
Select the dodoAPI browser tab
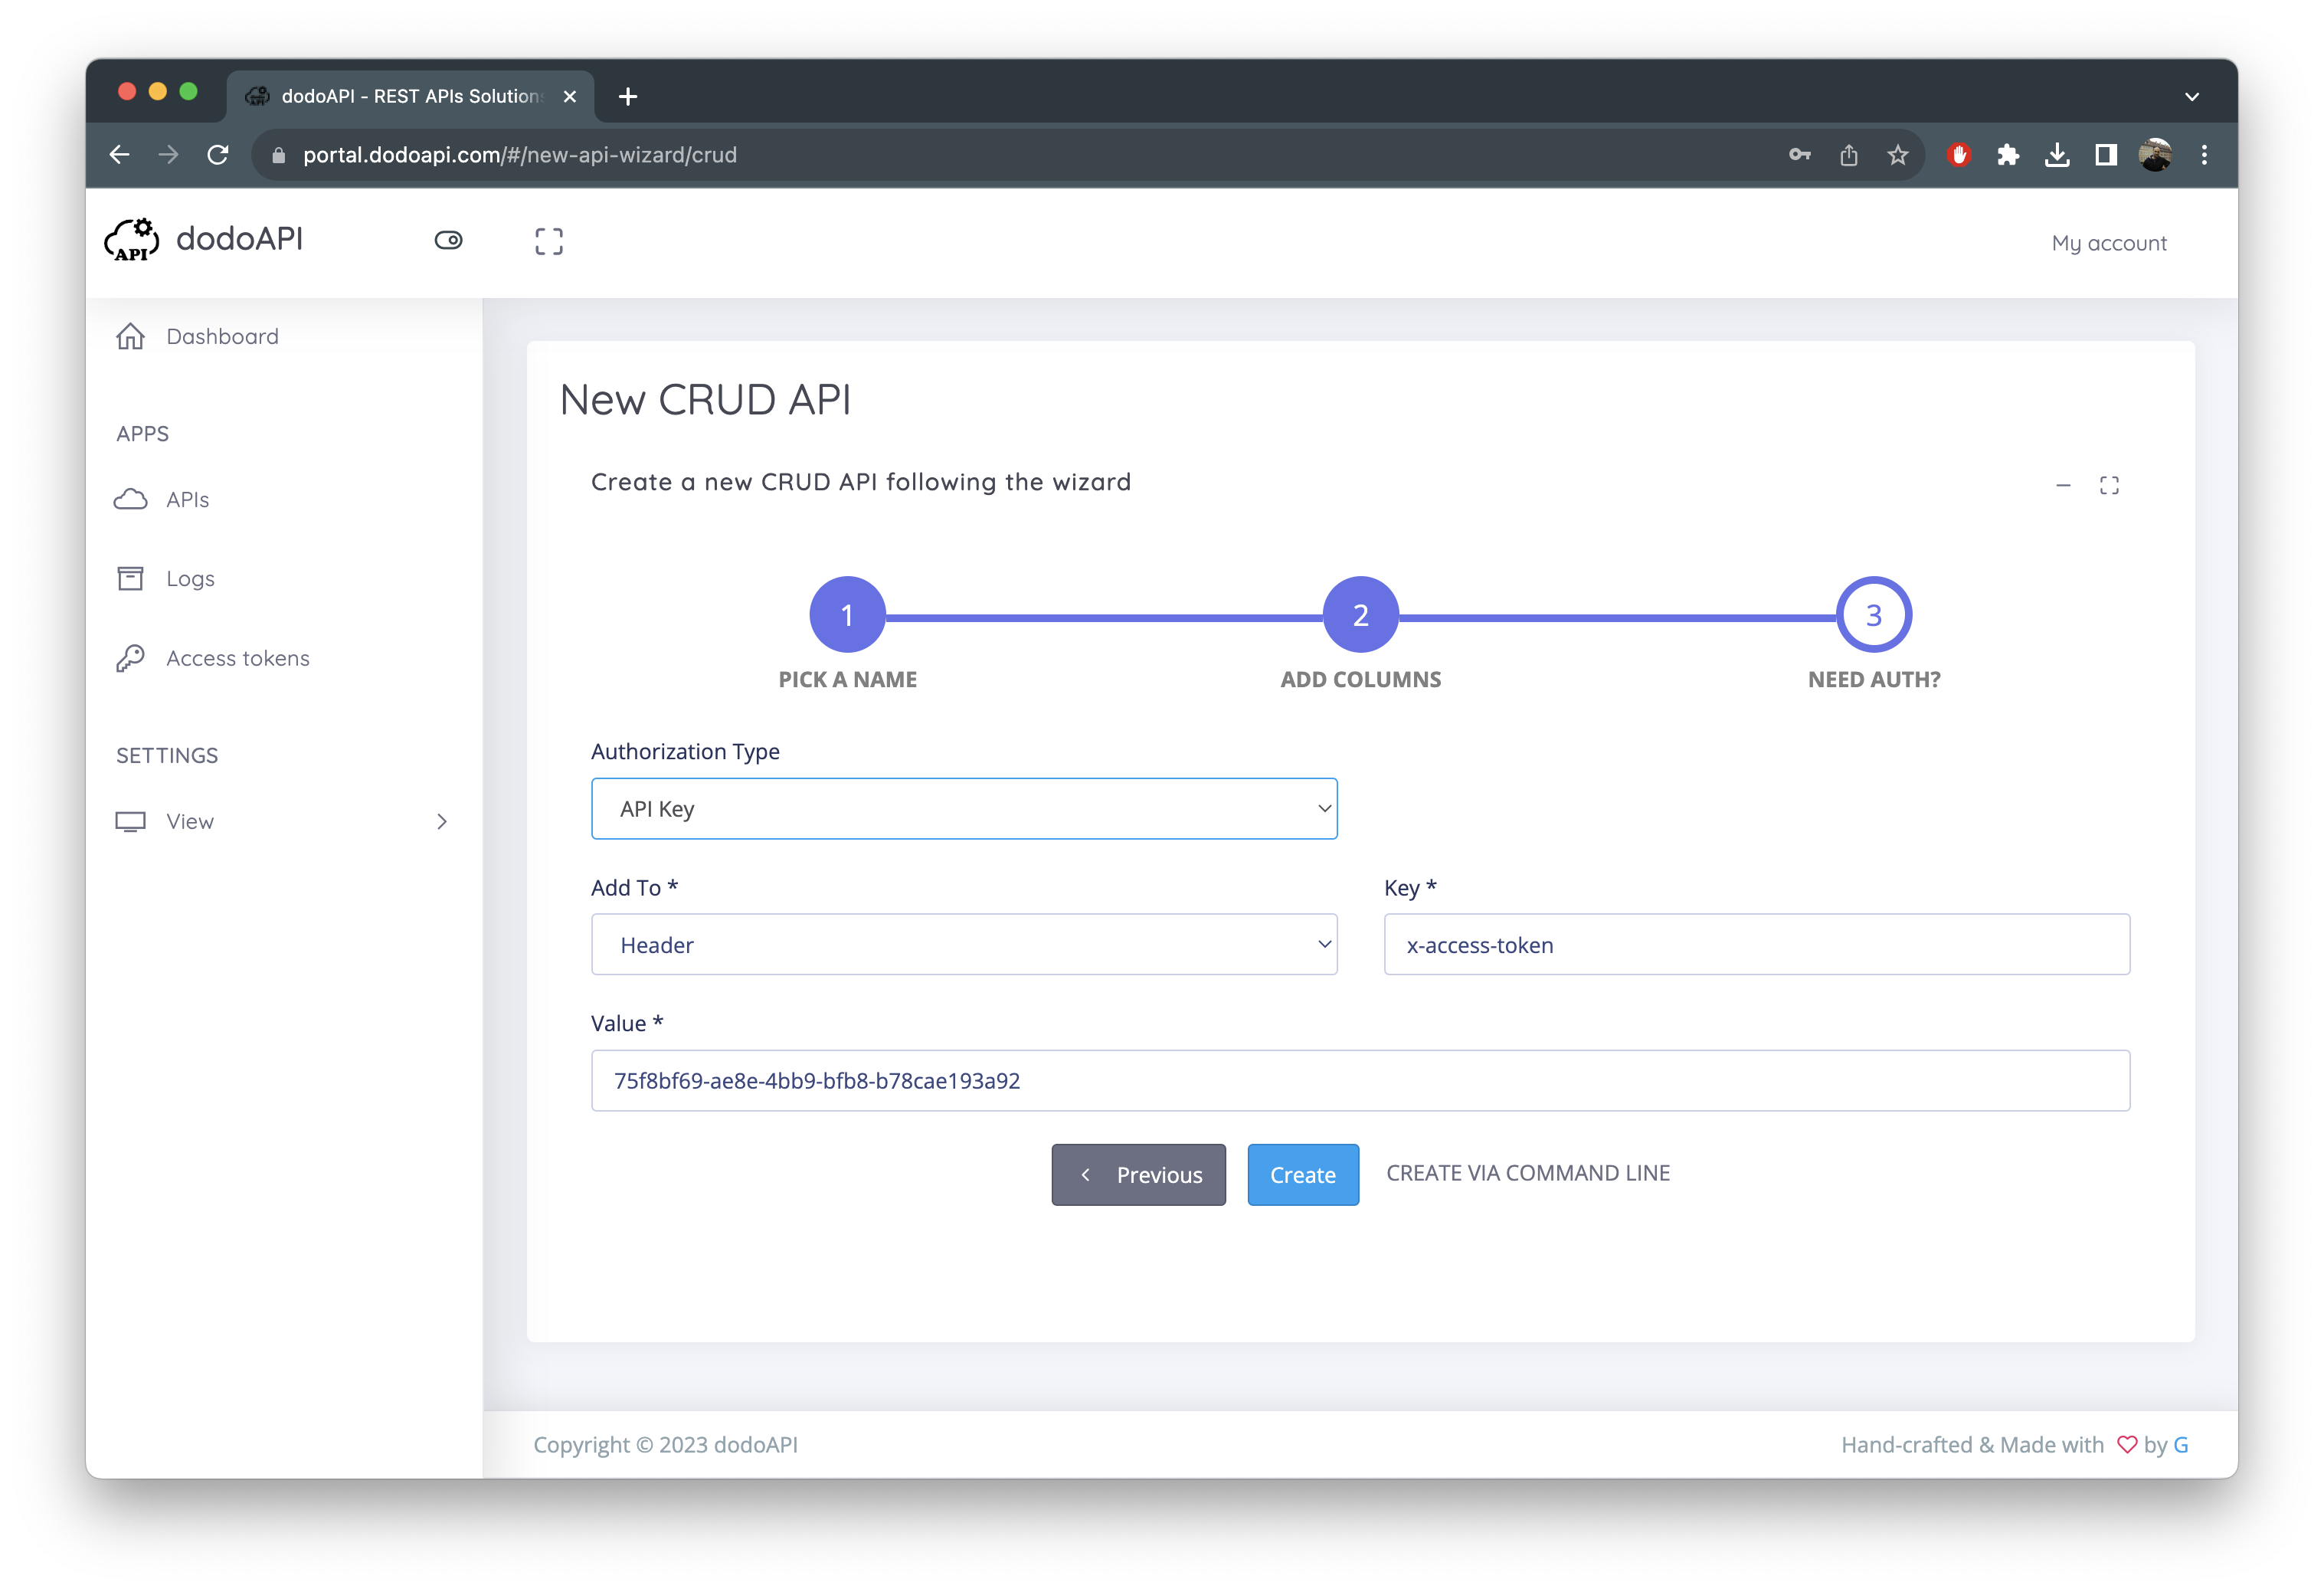pyautogui.click(x=411, y=96)
